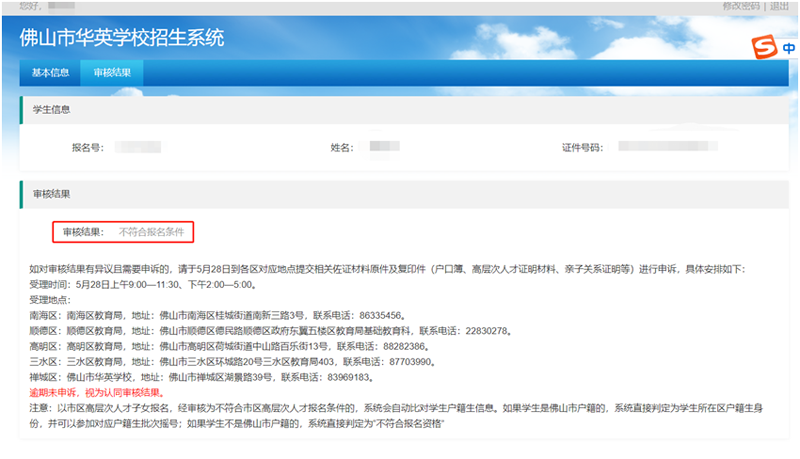Click the 审核结果 section header
The image size is (800, 459).
pos(52,193)
